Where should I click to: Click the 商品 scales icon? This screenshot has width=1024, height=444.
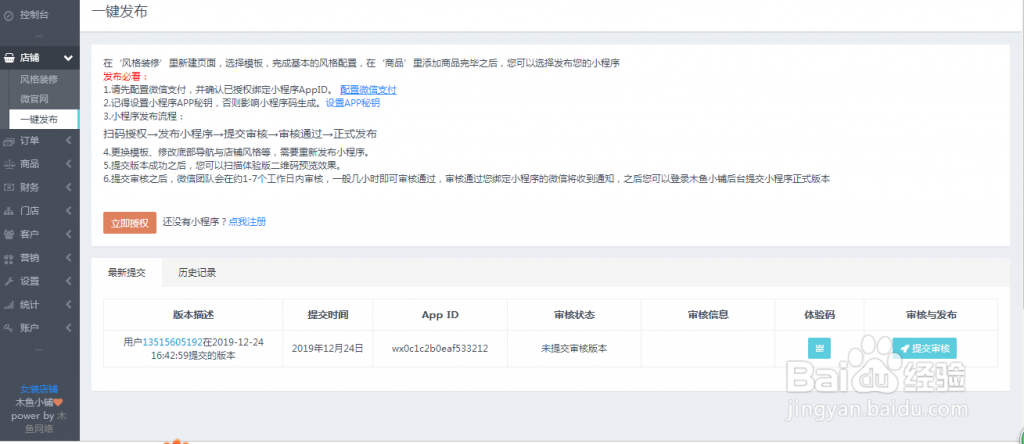pyautogui.click(x=9, y=164)
